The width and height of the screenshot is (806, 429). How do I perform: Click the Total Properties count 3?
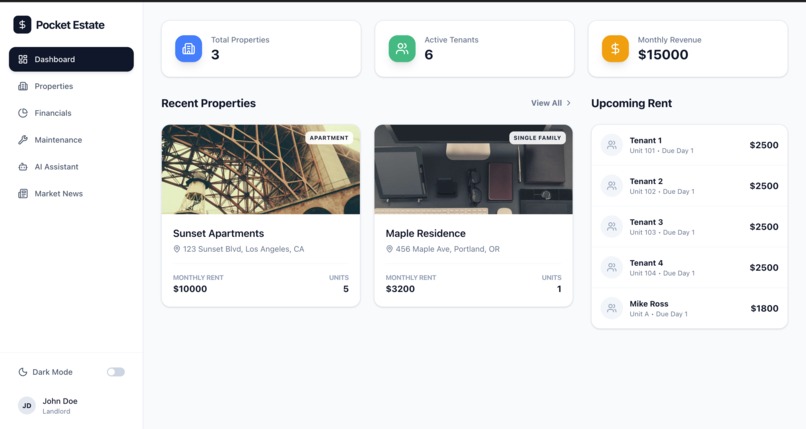tap(215, 54)
